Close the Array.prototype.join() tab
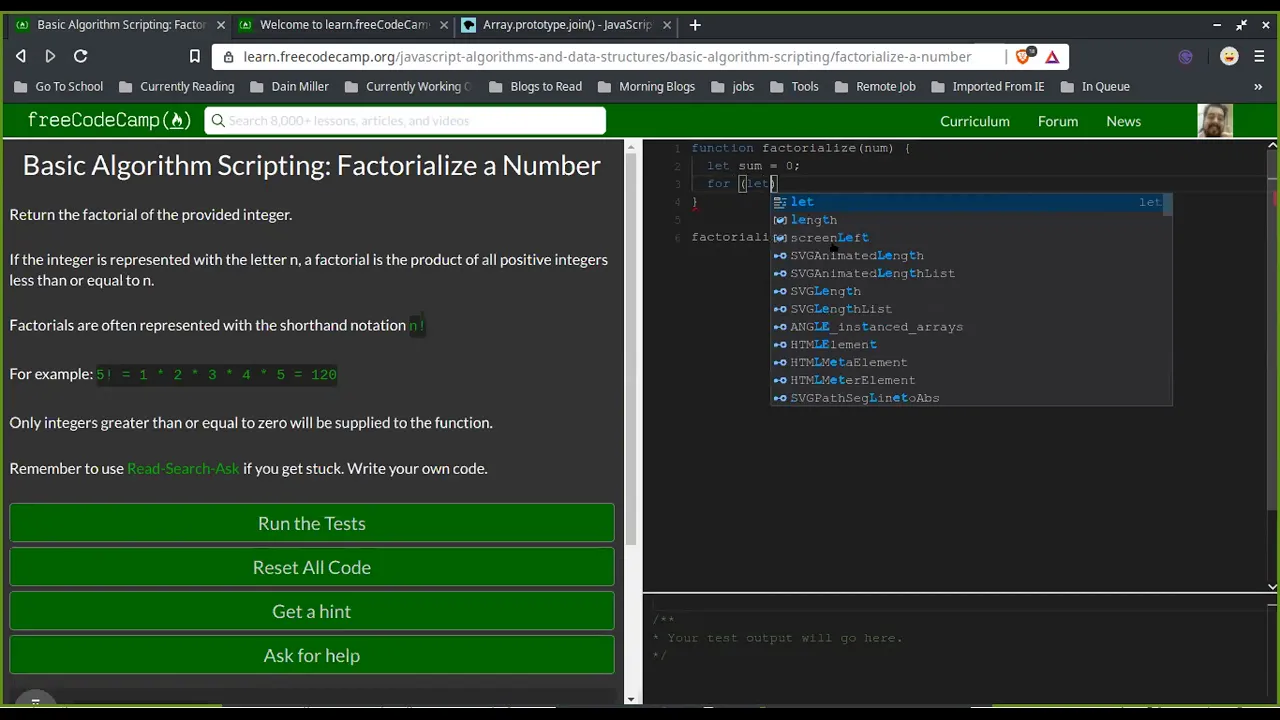Screen dimensions: 1280x720 pyautogui.click(x=665, y=25)
